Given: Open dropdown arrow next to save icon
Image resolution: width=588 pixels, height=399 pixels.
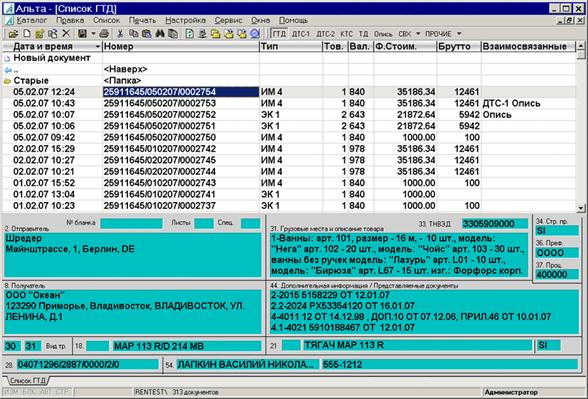Looking at the screenshot, I should (93, 34).
